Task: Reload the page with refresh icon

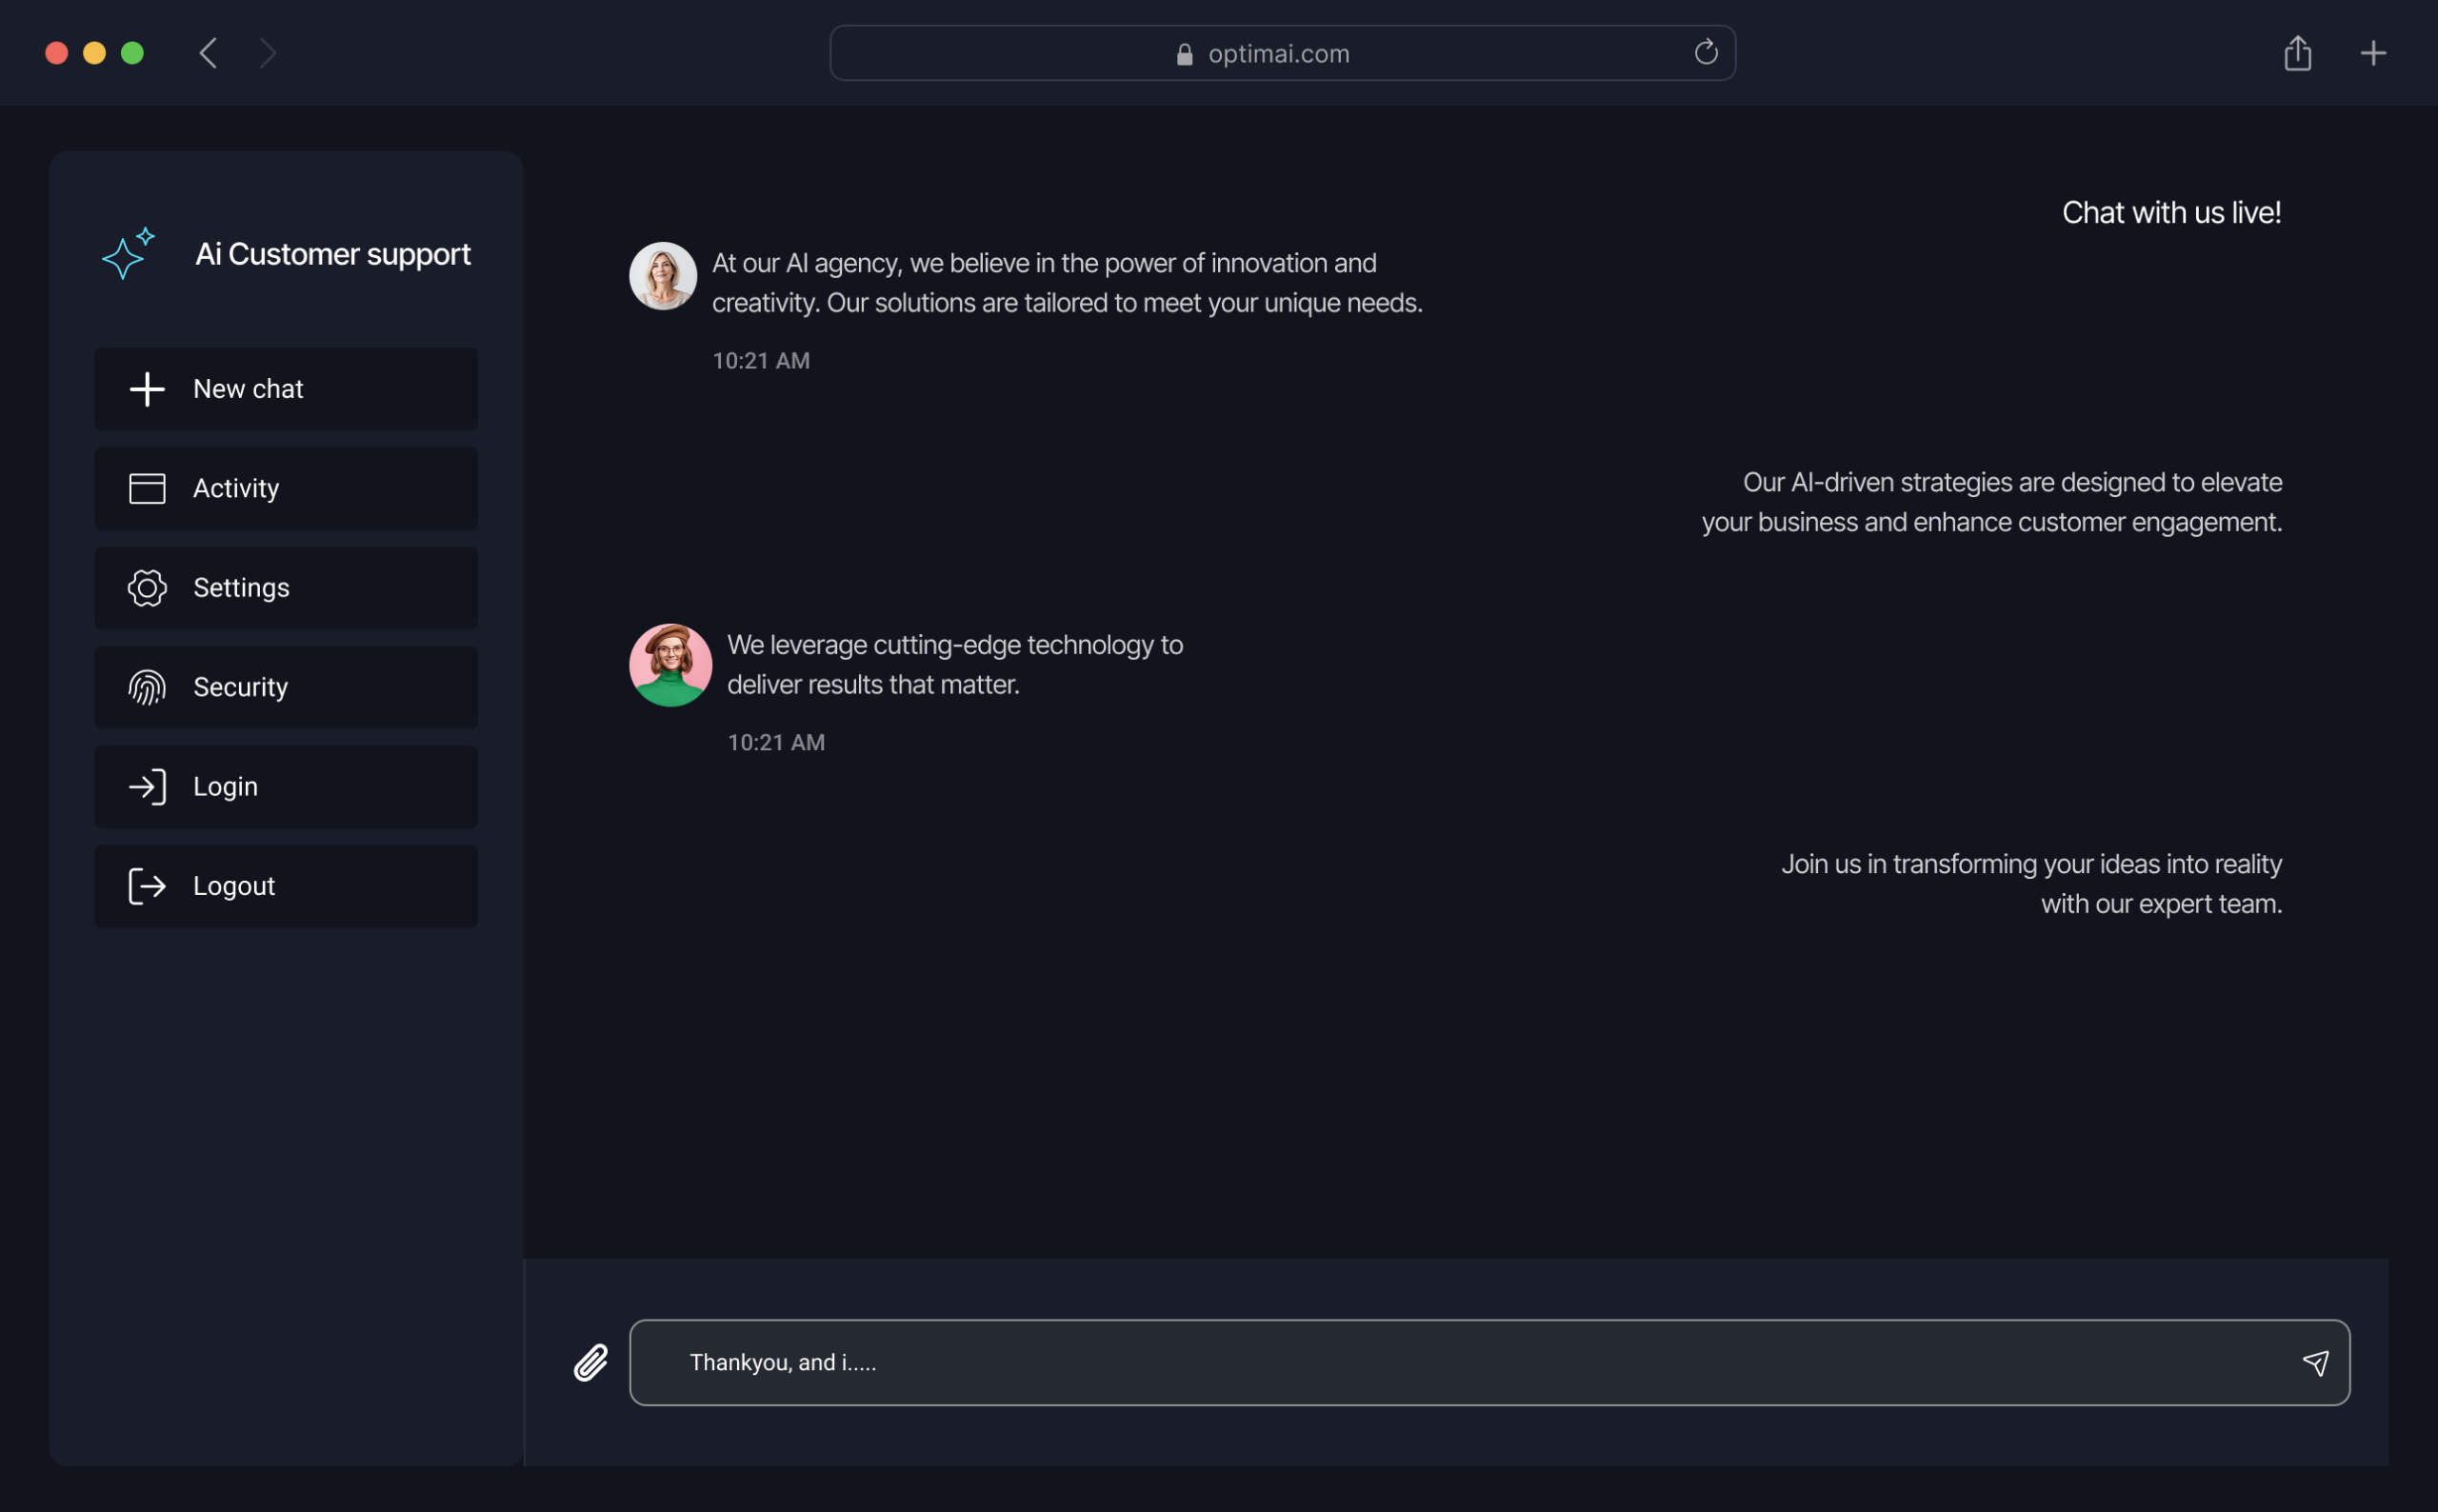Action: (1705, 52)
